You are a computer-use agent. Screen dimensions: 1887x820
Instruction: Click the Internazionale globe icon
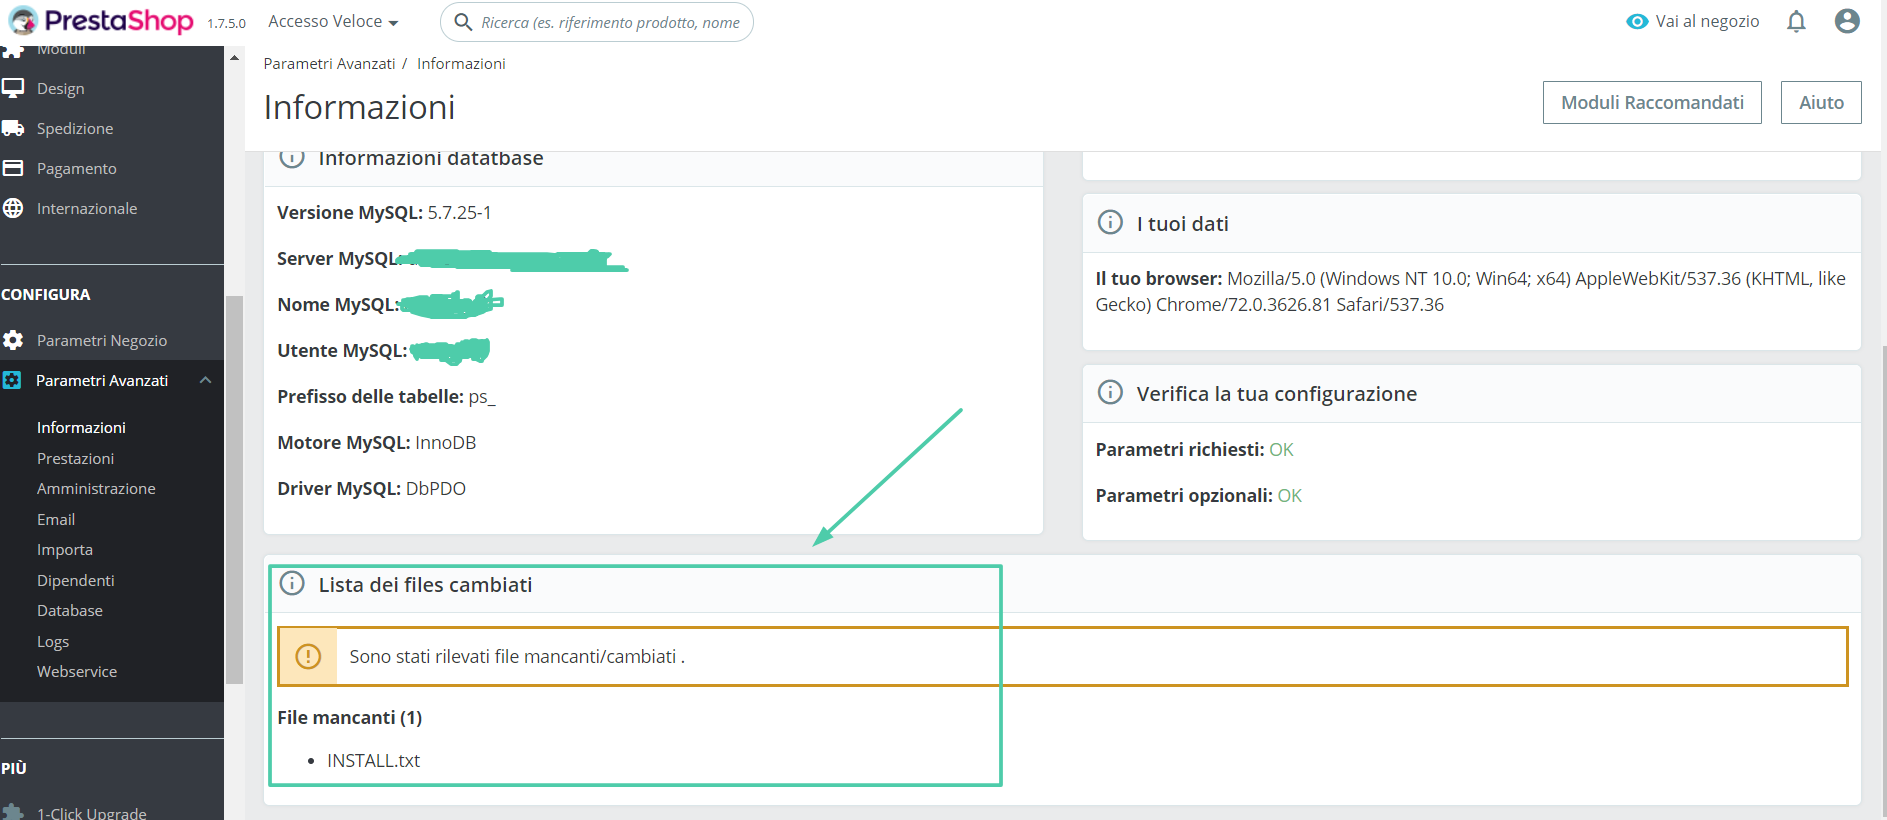[x=13, y=208]
